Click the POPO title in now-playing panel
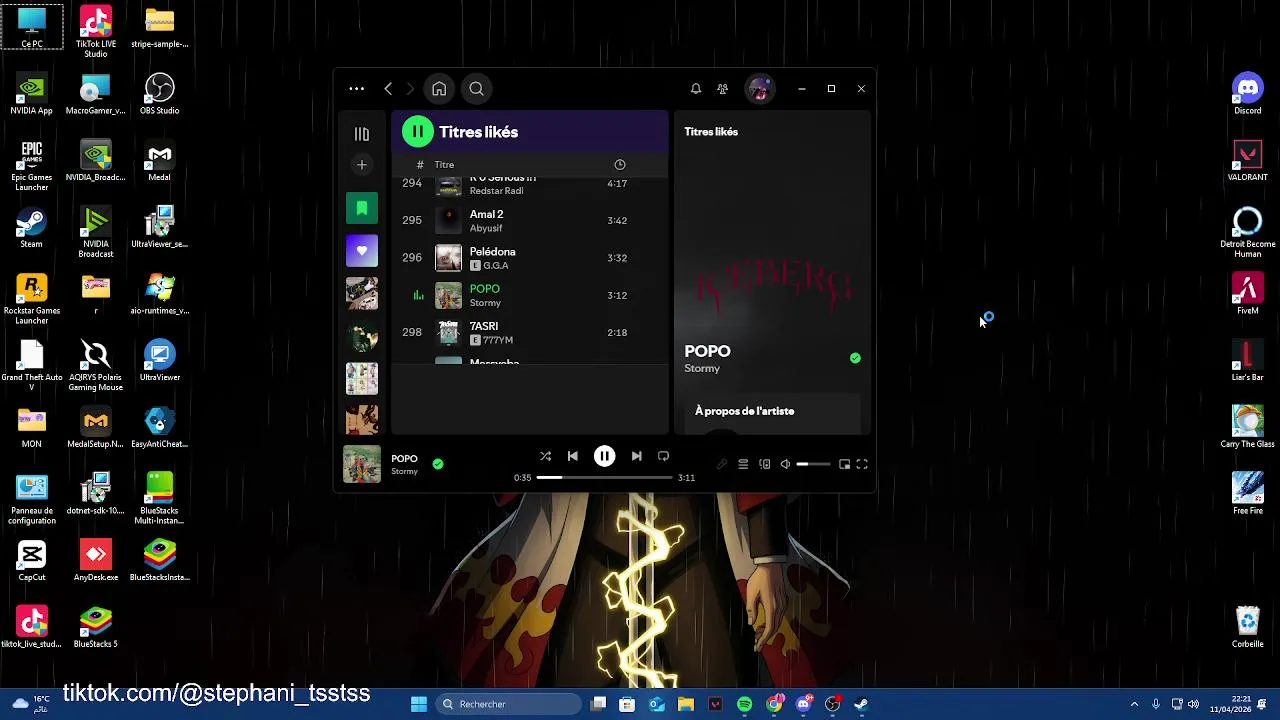Screen dimensions: 1280x720 (x=707, y=351)
